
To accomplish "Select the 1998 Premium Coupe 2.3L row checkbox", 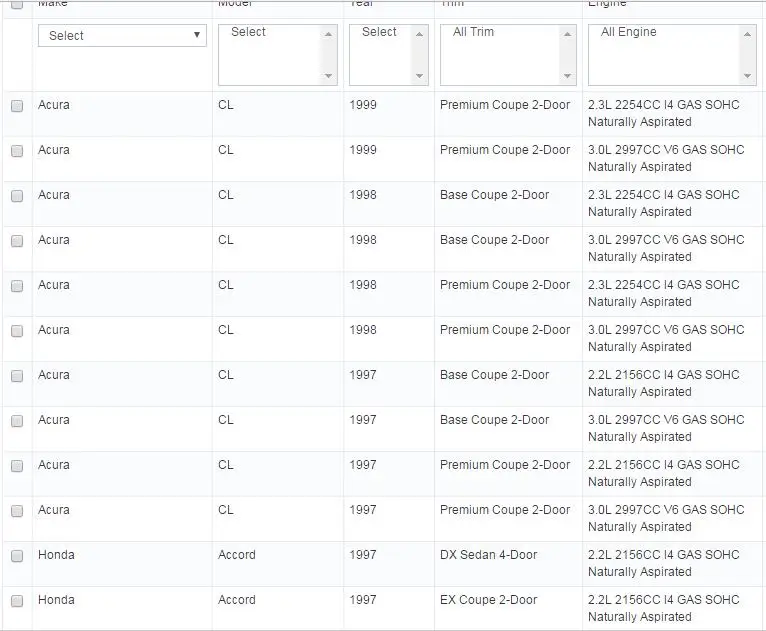I will (x=17, y=286).
